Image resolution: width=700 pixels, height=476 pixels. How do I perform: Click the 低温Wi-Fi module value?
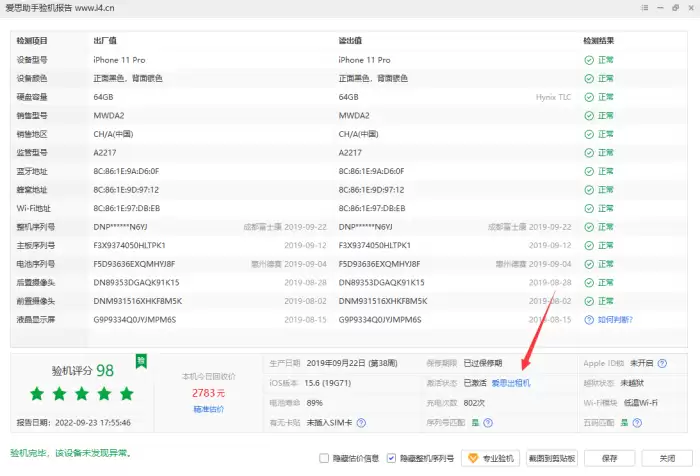click(641, 403)
